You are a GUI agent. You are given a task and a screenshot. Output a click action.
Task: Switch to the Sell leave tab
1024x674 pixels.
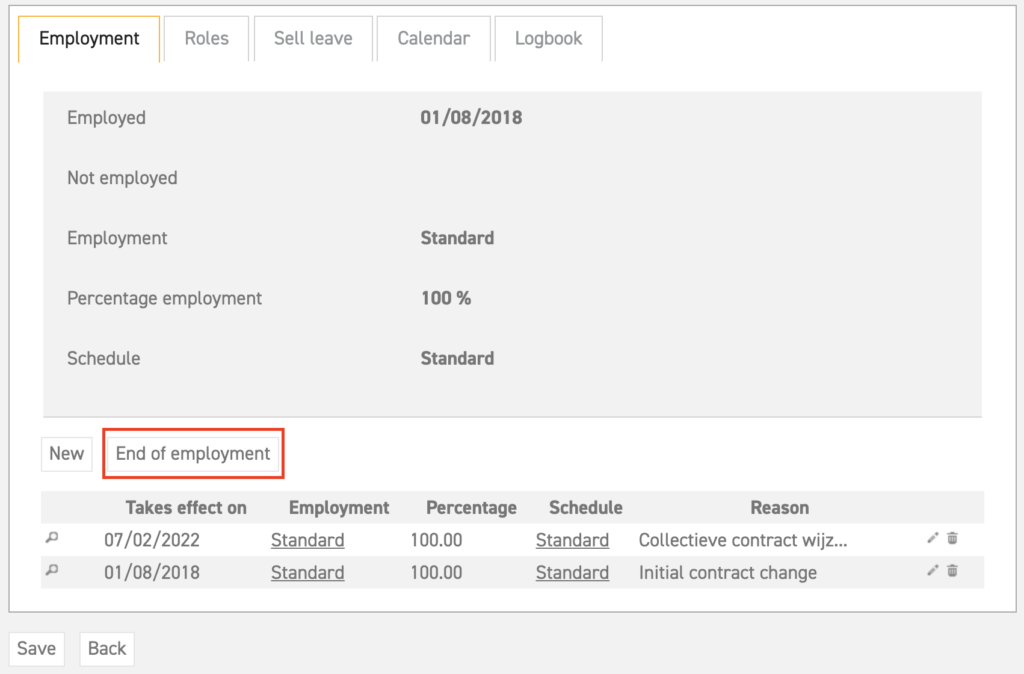pos(313,38)
